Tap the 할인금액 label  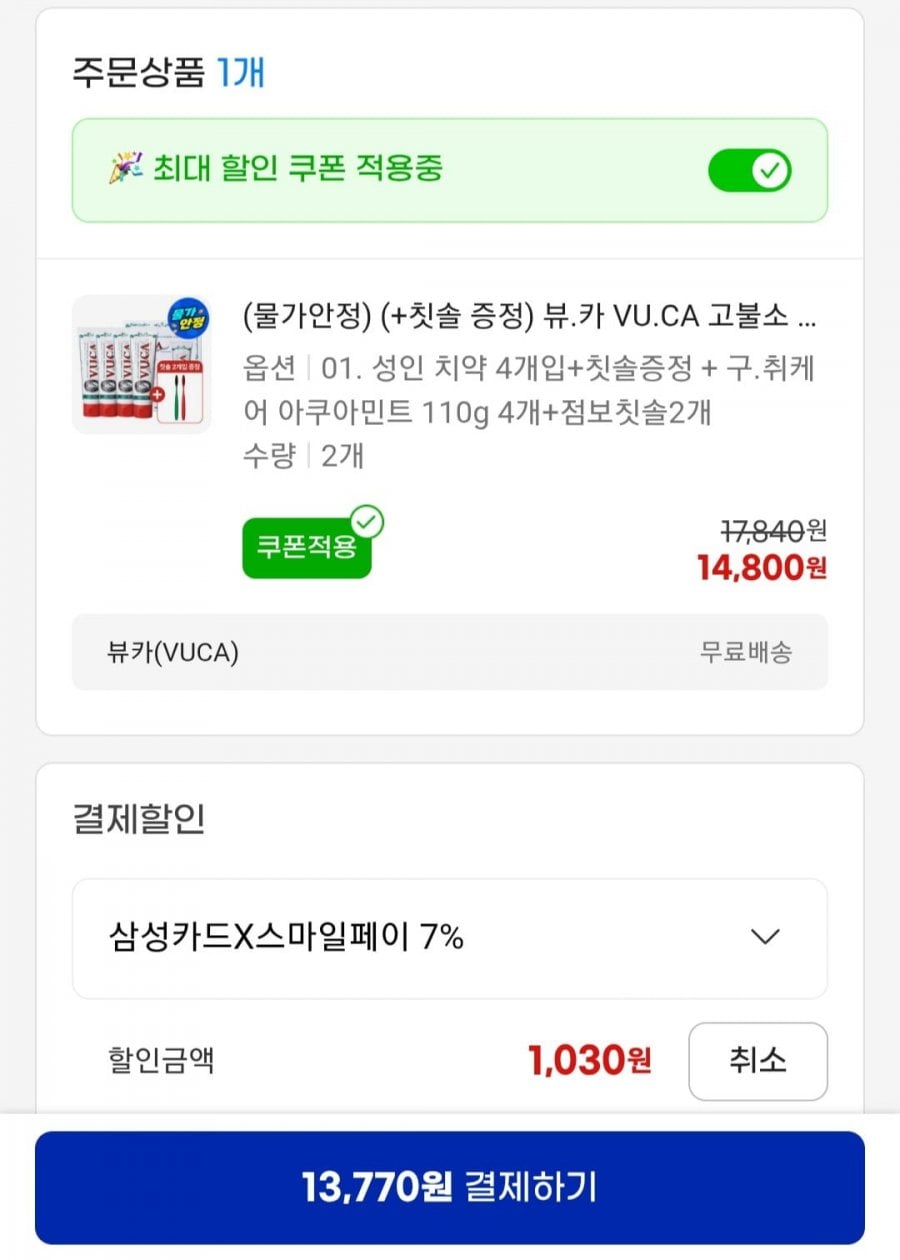tap(160, 1060)
